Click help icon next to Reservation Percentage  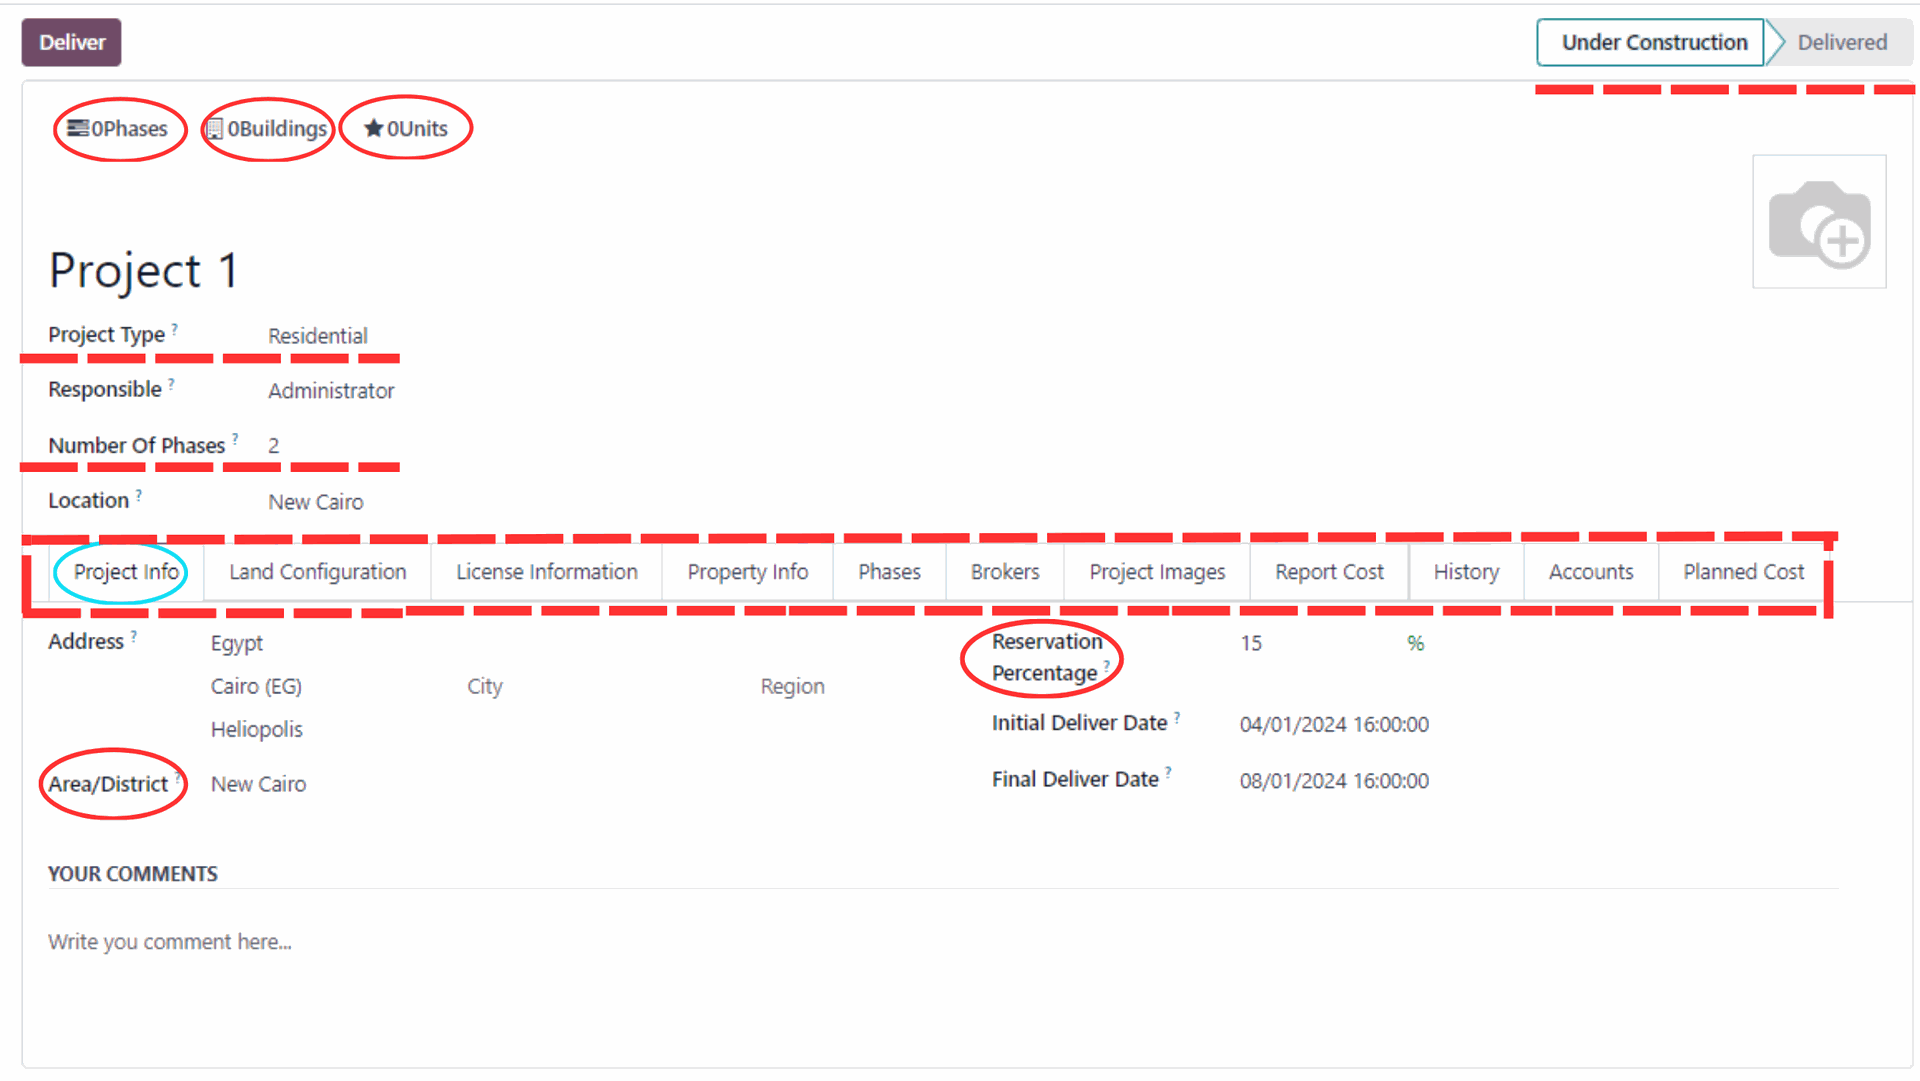(x=1106, y=666)
